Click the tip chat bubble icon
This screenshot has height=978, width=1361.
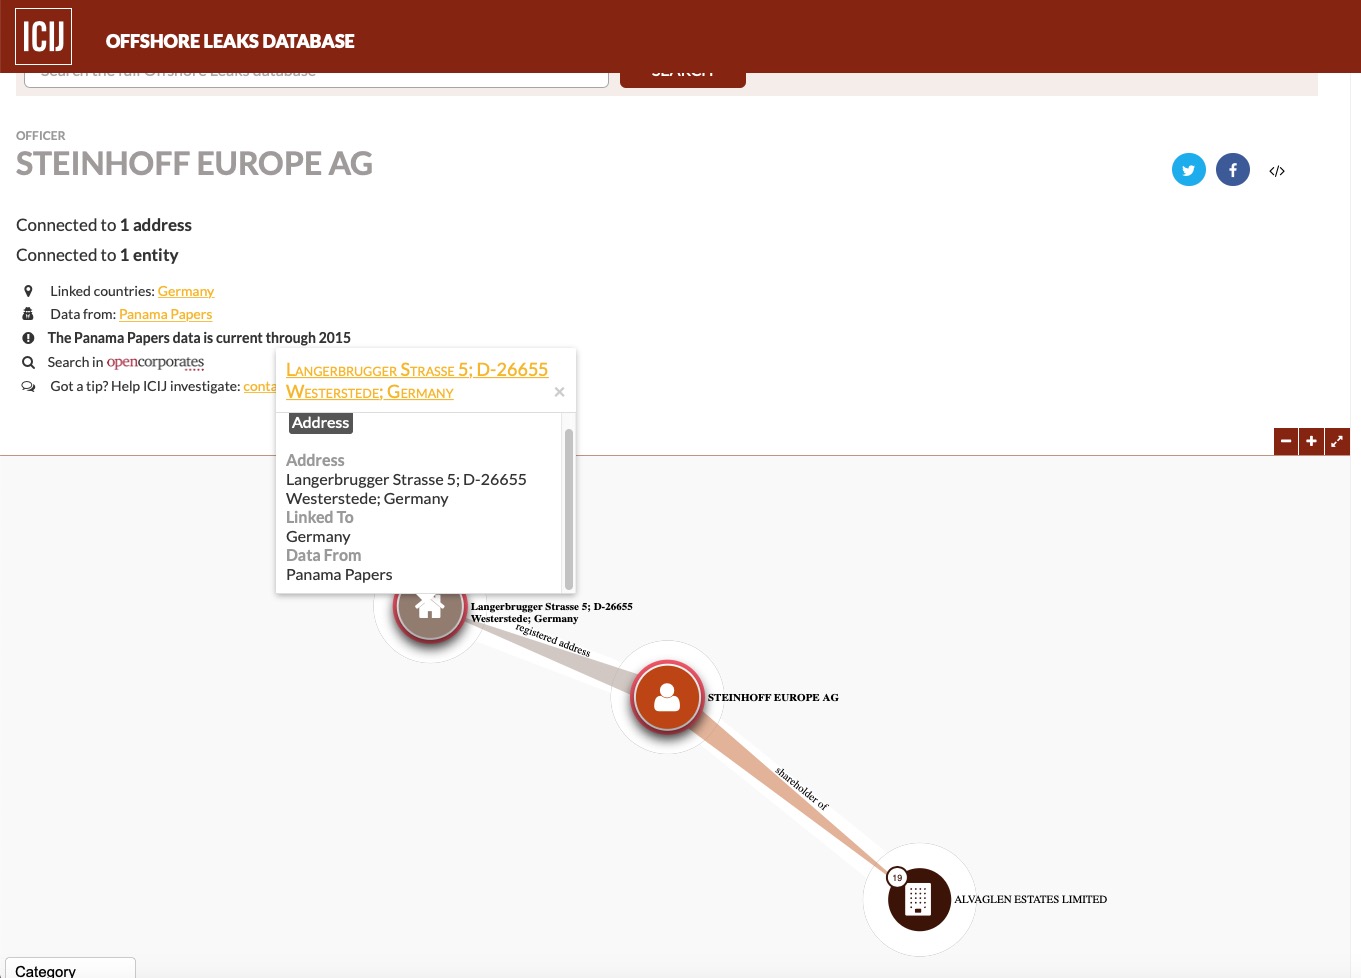28,386
